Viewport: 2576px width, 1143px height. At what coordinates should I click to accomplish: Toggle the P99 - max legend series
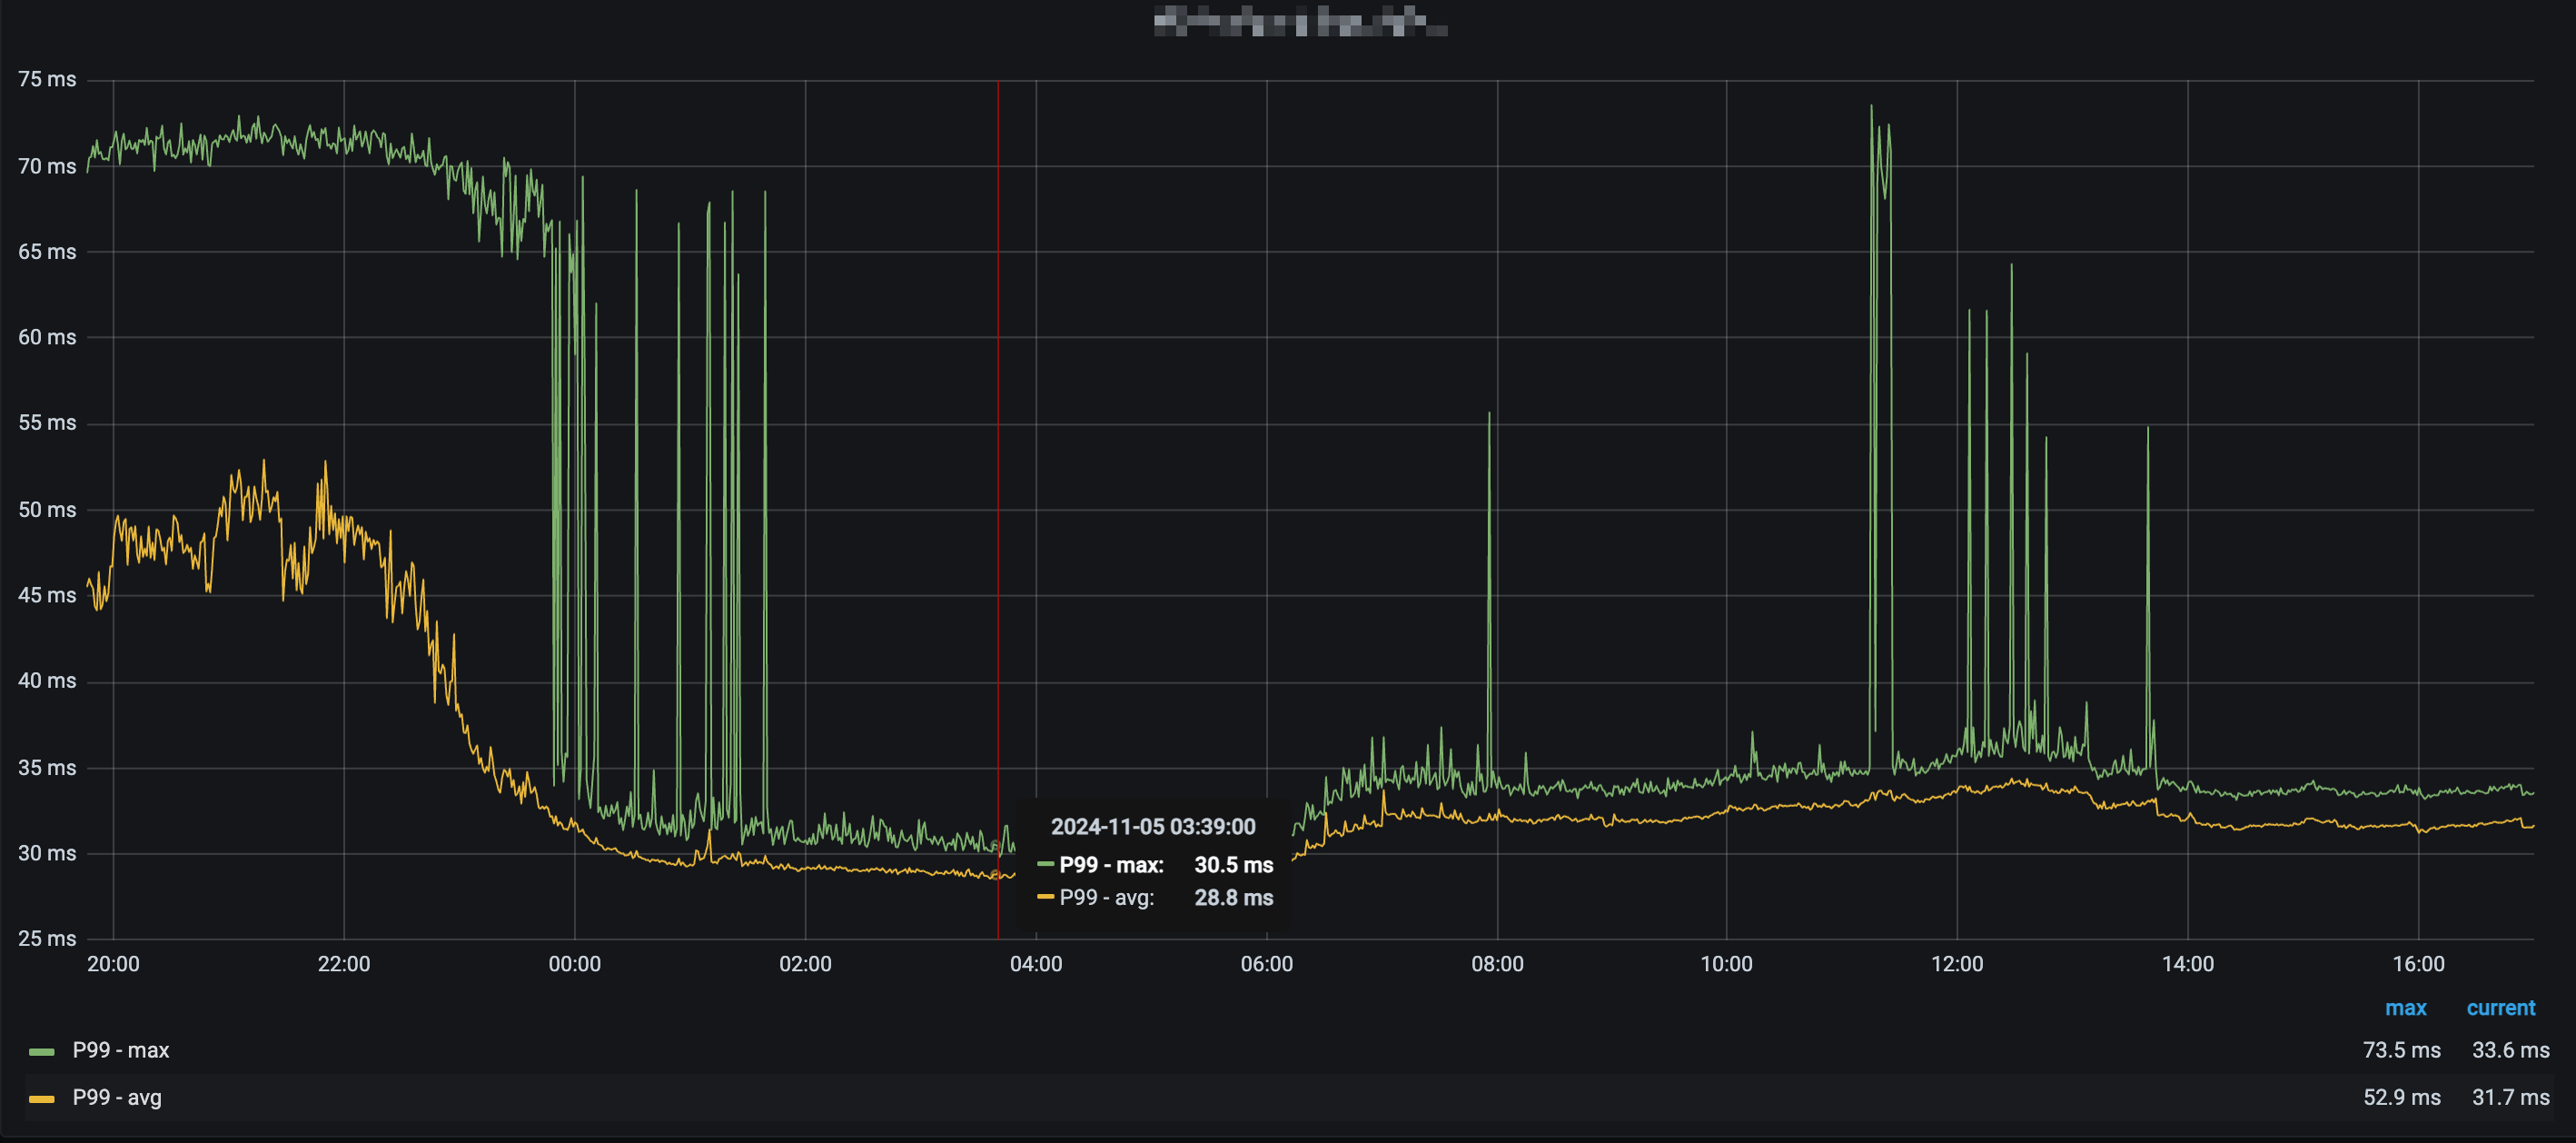coord(120,1050)
